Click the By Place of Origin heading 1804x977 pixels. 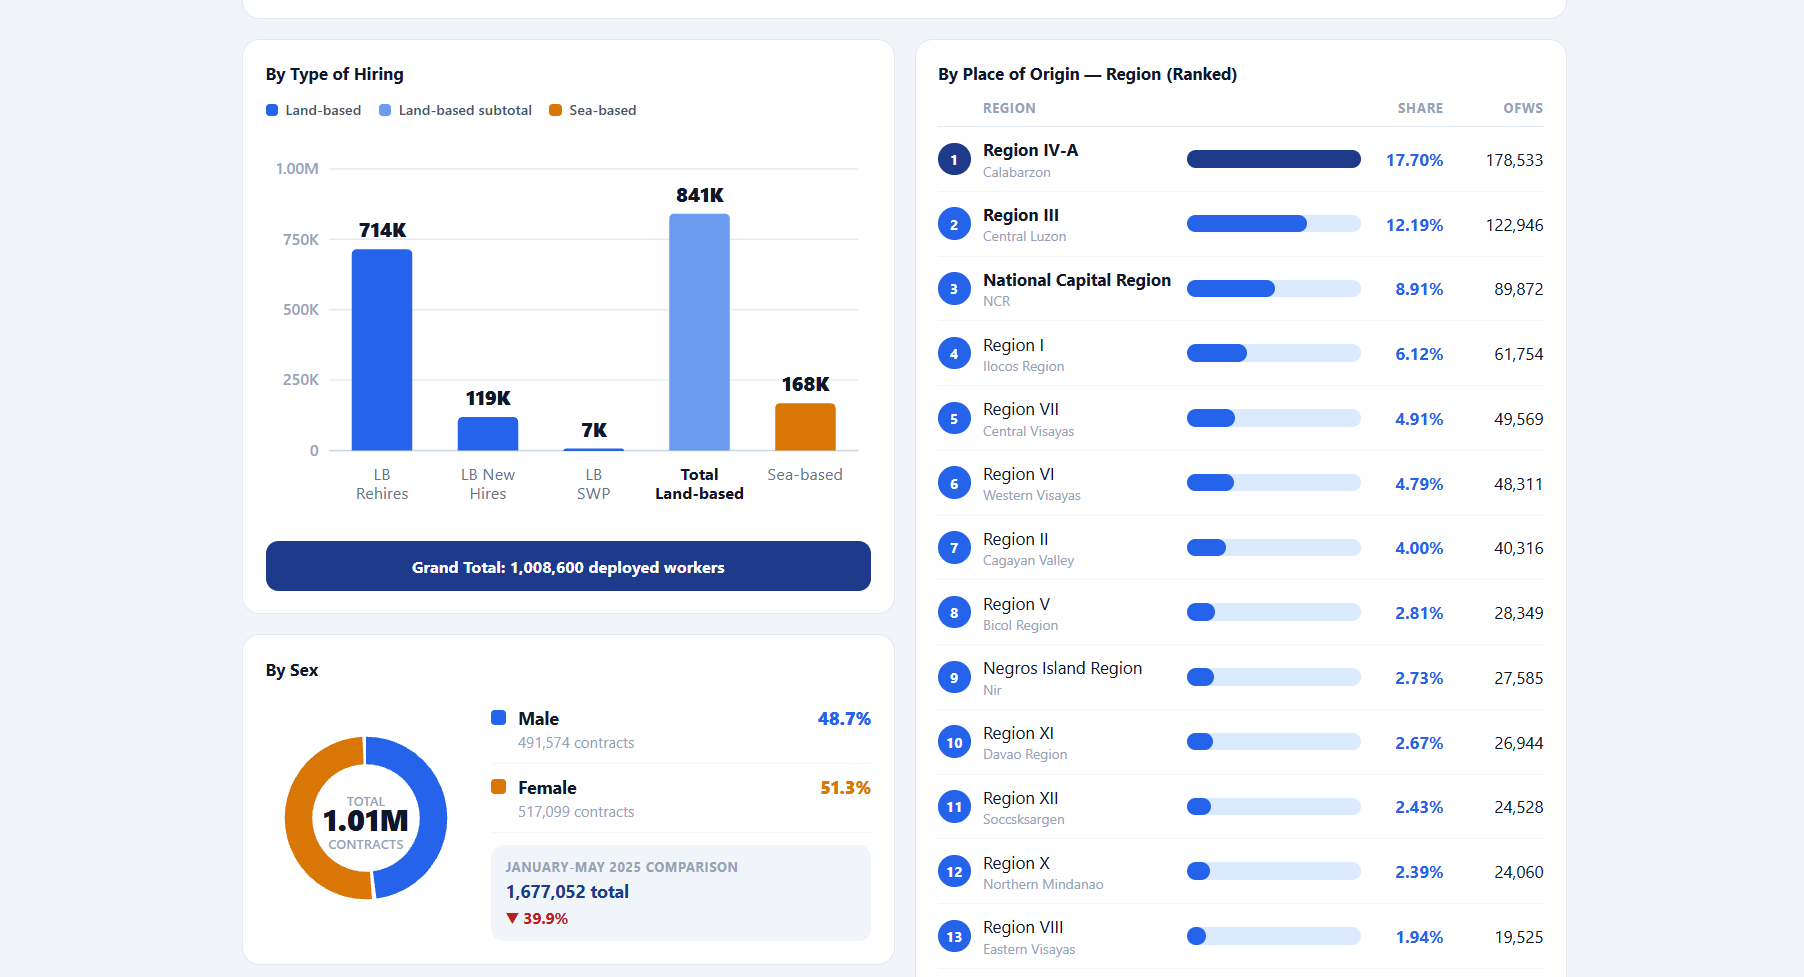click(1087, 74)
